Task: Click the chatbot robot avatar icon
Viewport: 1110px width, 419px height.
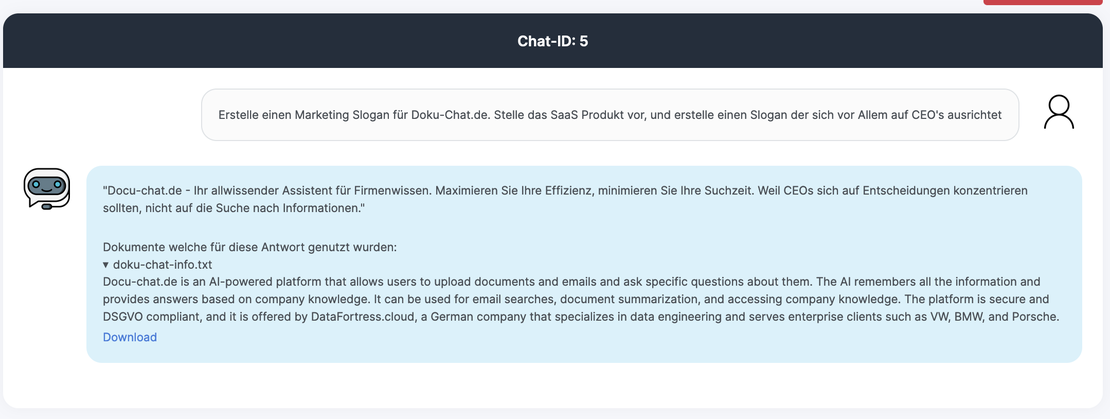Action: tap(46, 188)
